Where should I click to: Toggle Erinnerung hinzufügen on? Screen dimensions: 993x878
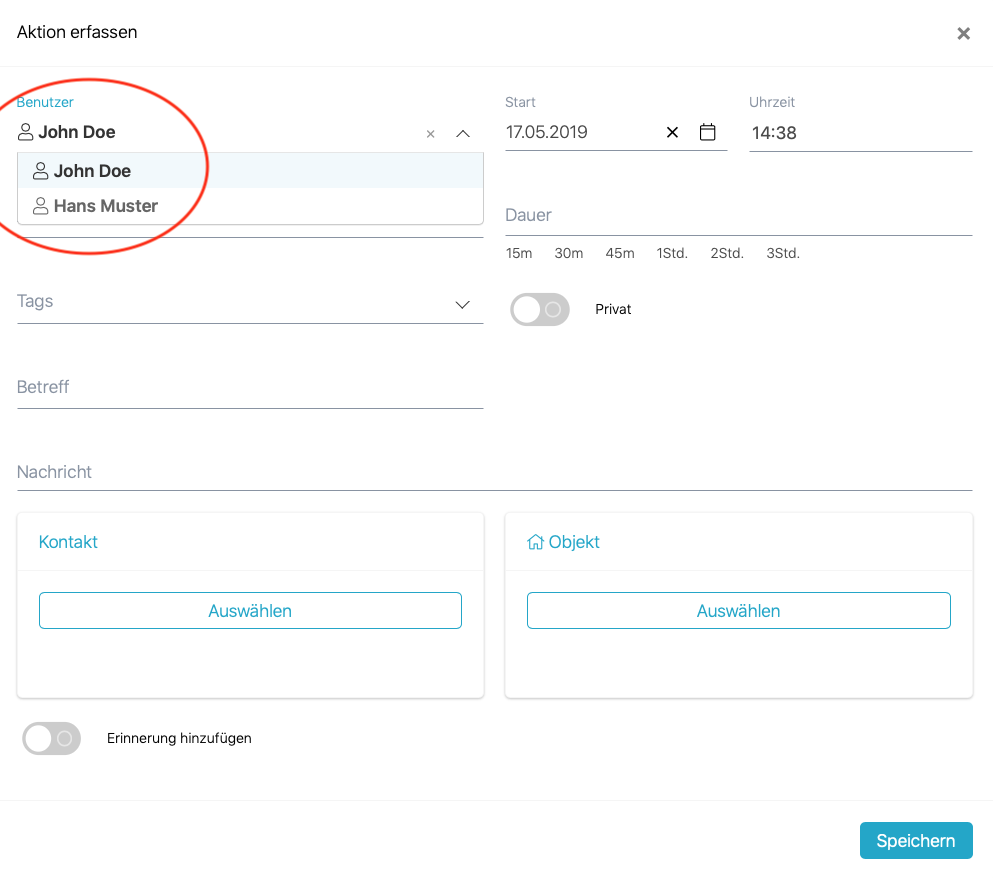pos(52,739)
